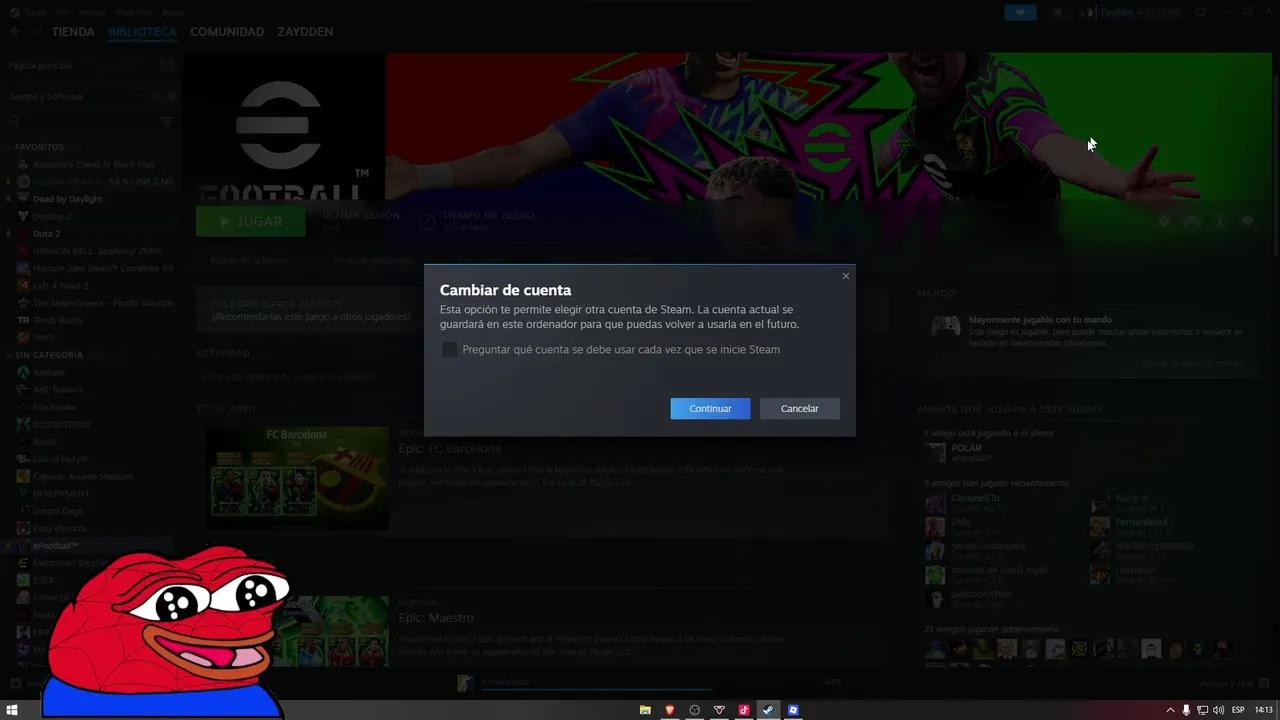Switch to the TIENDA tab
Image resolution: width=1280 pixels, height=720 pixels.
pos(73,31)
